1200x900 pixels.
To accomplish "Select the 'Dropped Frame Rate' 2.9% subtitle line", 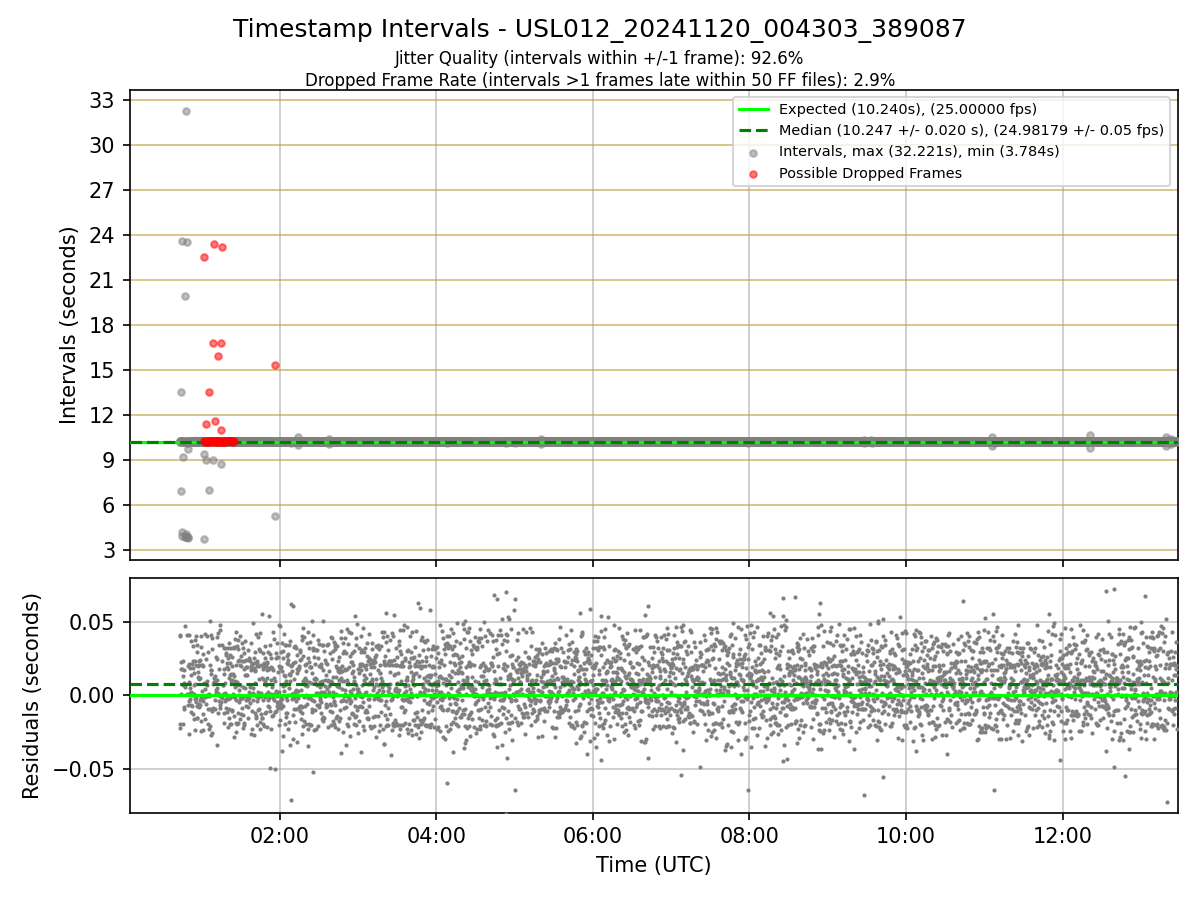I will point(599,79).
